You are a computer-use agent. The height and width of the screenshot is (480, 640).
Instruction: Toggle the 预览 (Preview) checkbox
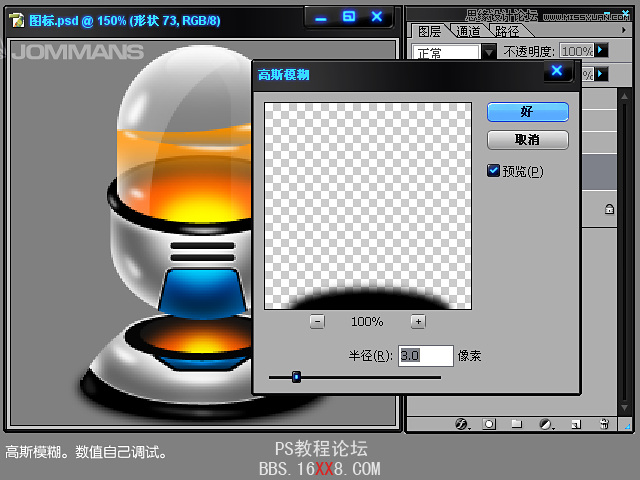click(493, 171)
